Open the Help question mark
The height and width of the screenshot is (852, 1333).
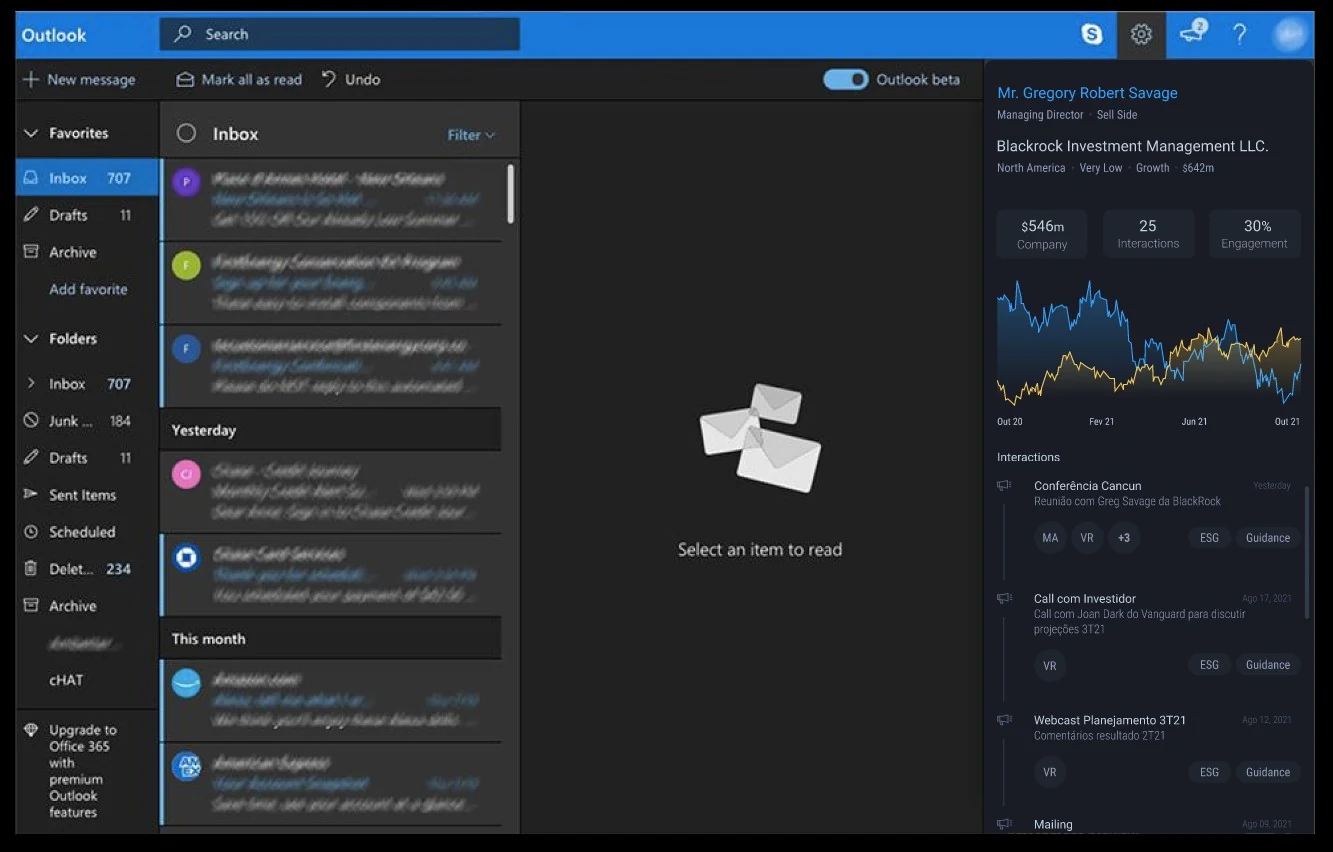point(1240,34)
